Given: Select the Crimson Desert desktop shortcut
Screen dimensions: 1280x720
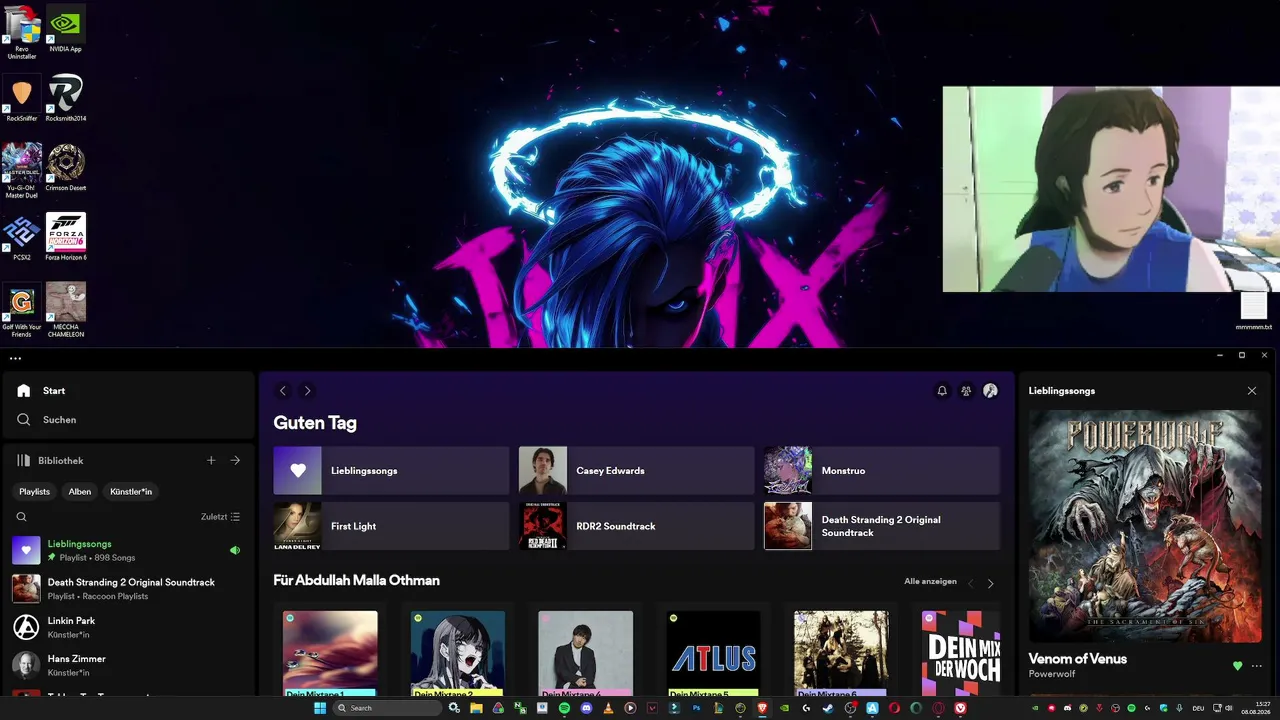Looking at the screenshot, I should 65,167.
